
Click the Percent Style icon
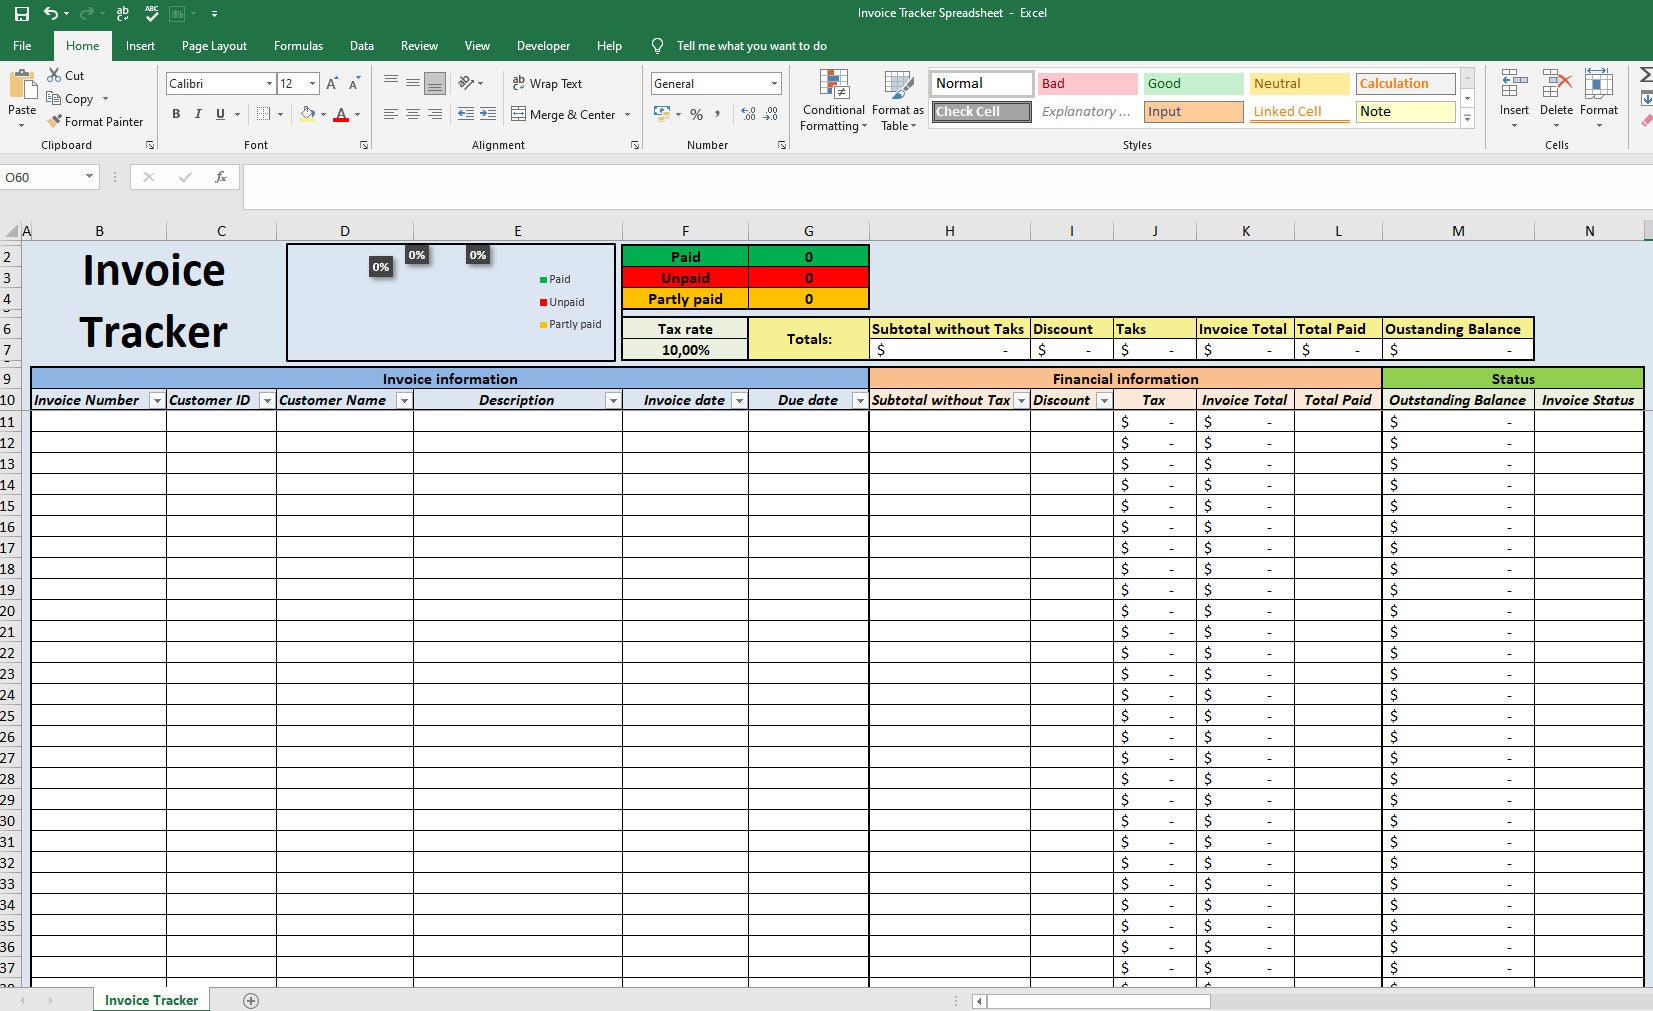pos(697,115)
